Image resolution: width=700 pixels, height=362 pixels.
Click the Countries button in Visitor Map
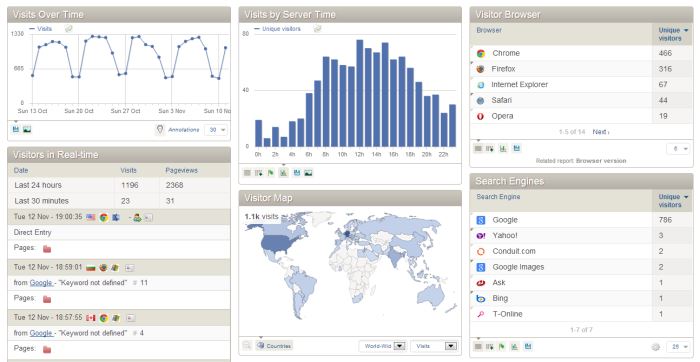coord(274,345)
